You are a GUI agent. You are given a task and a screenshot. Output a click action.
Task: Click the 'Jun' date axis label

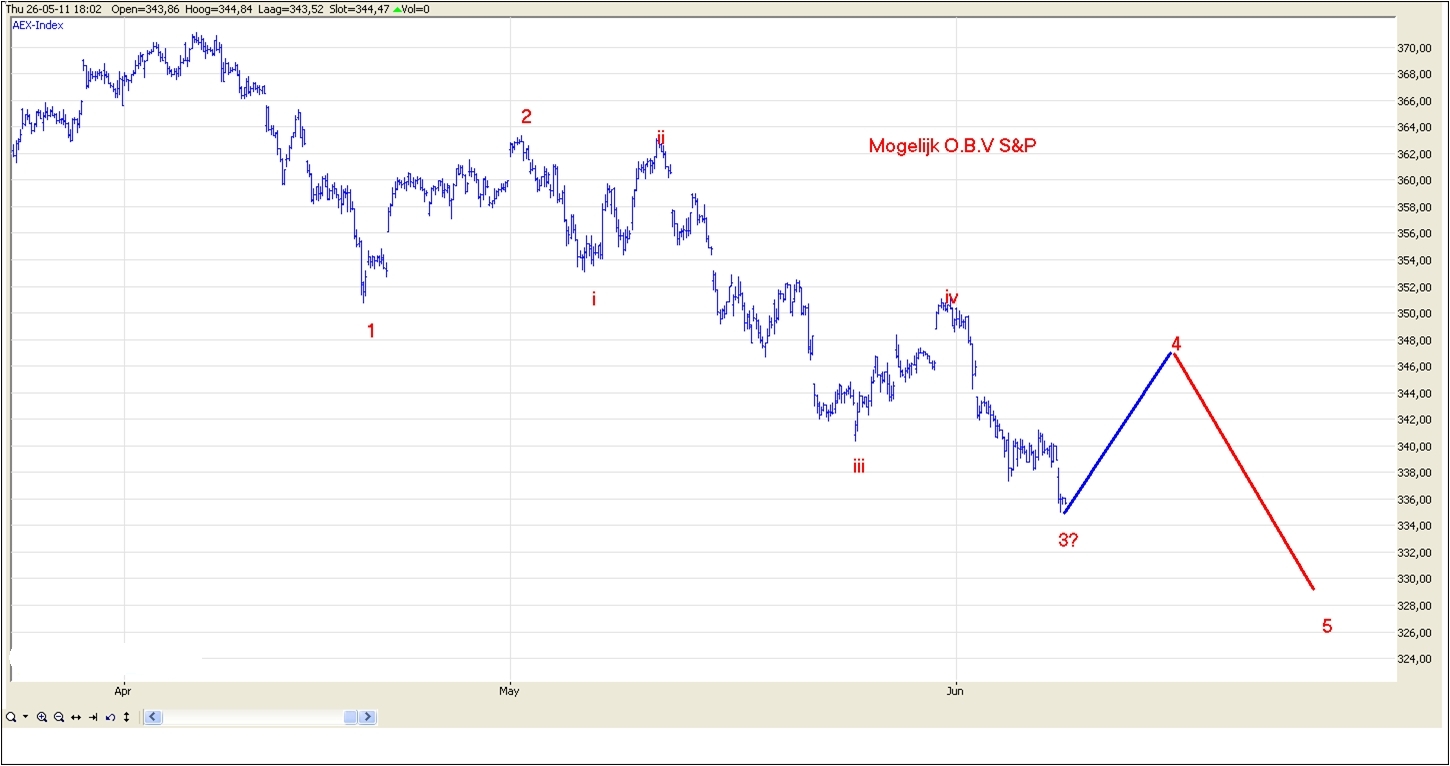click(955, 690)
